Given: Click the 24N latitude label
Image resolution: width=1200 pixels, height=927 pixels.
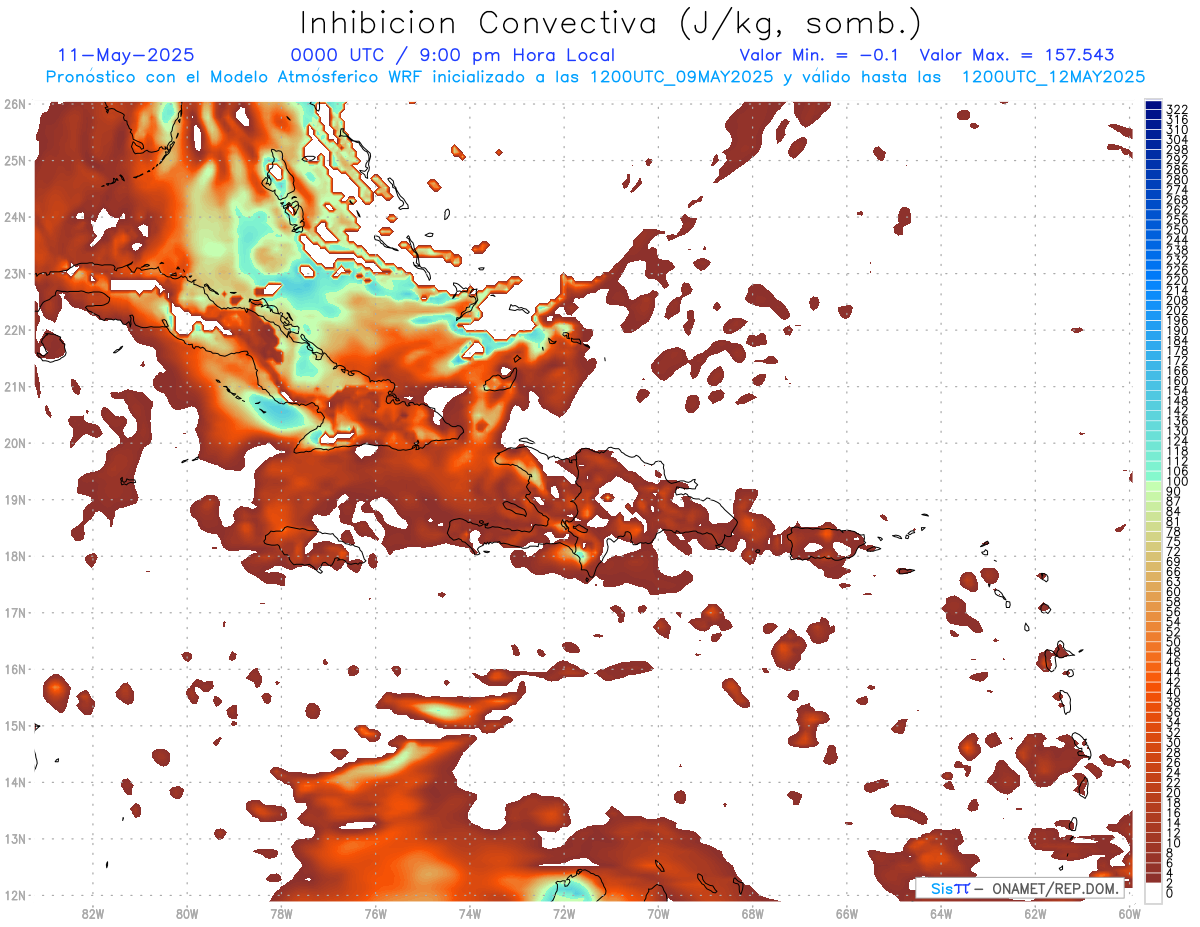Looking at the screenshot, I should [x=16, y=217].
